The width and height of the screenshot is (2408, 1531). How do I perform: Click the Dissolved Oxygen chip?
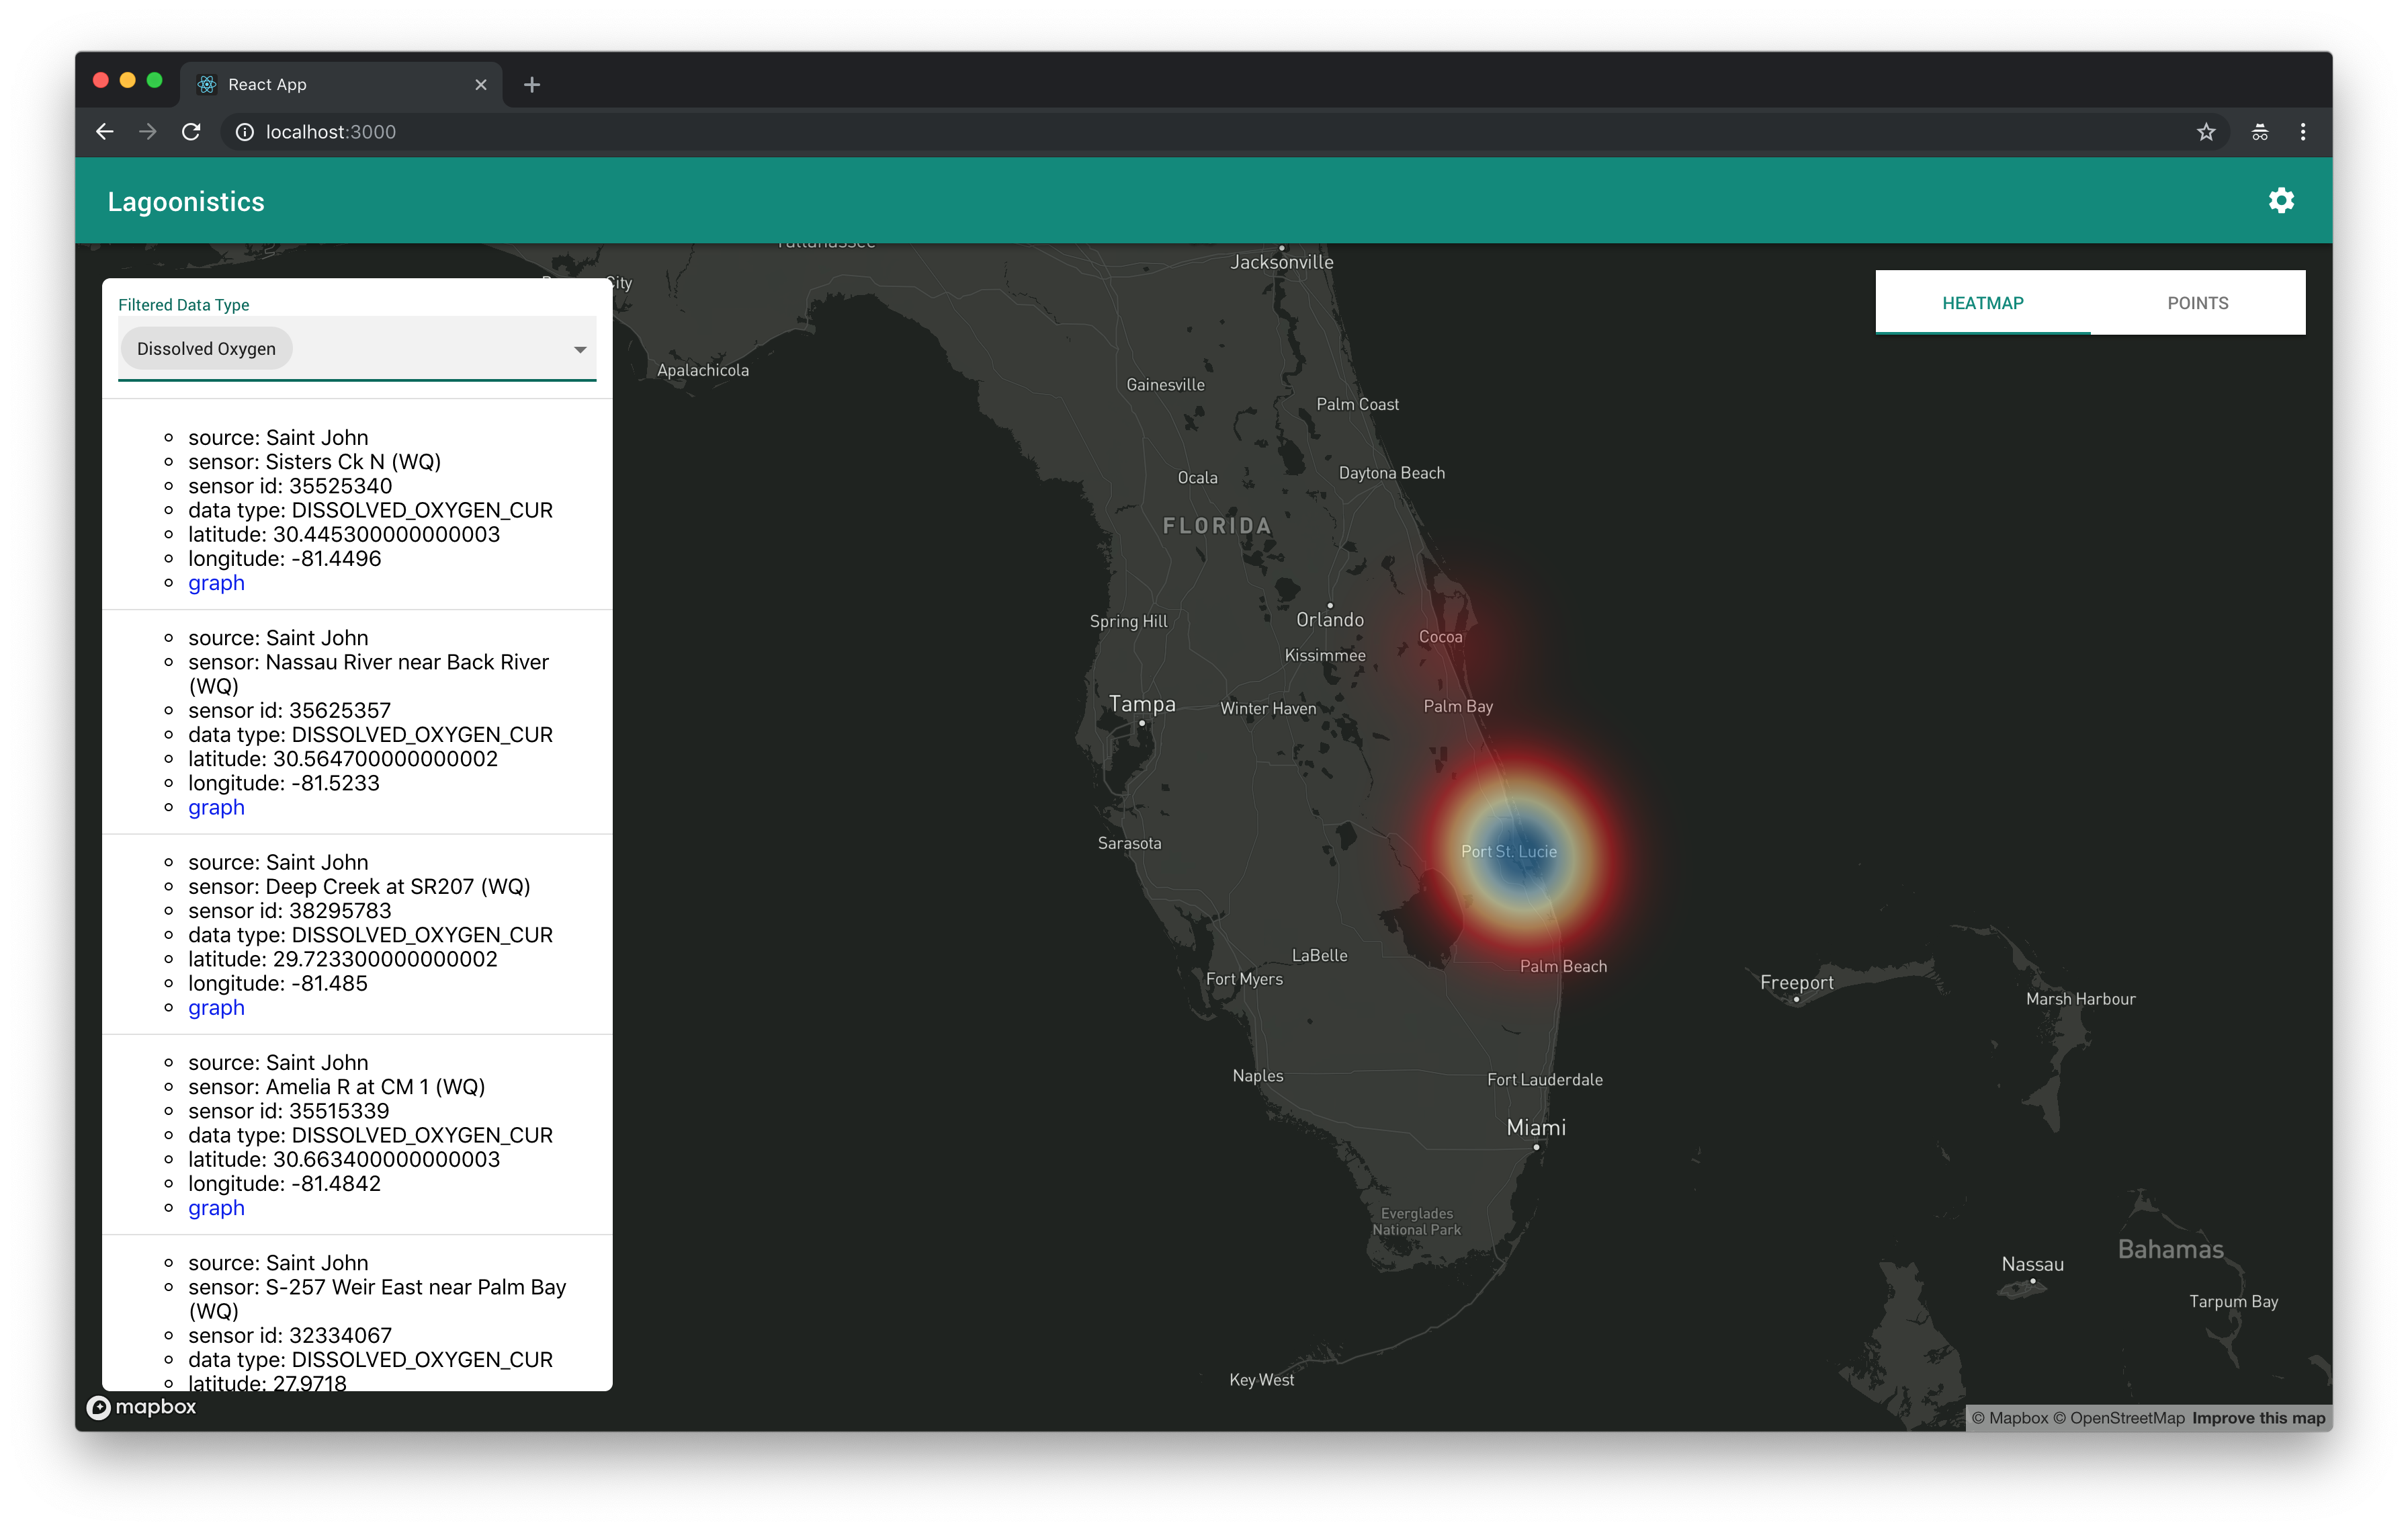coord(206,349)
